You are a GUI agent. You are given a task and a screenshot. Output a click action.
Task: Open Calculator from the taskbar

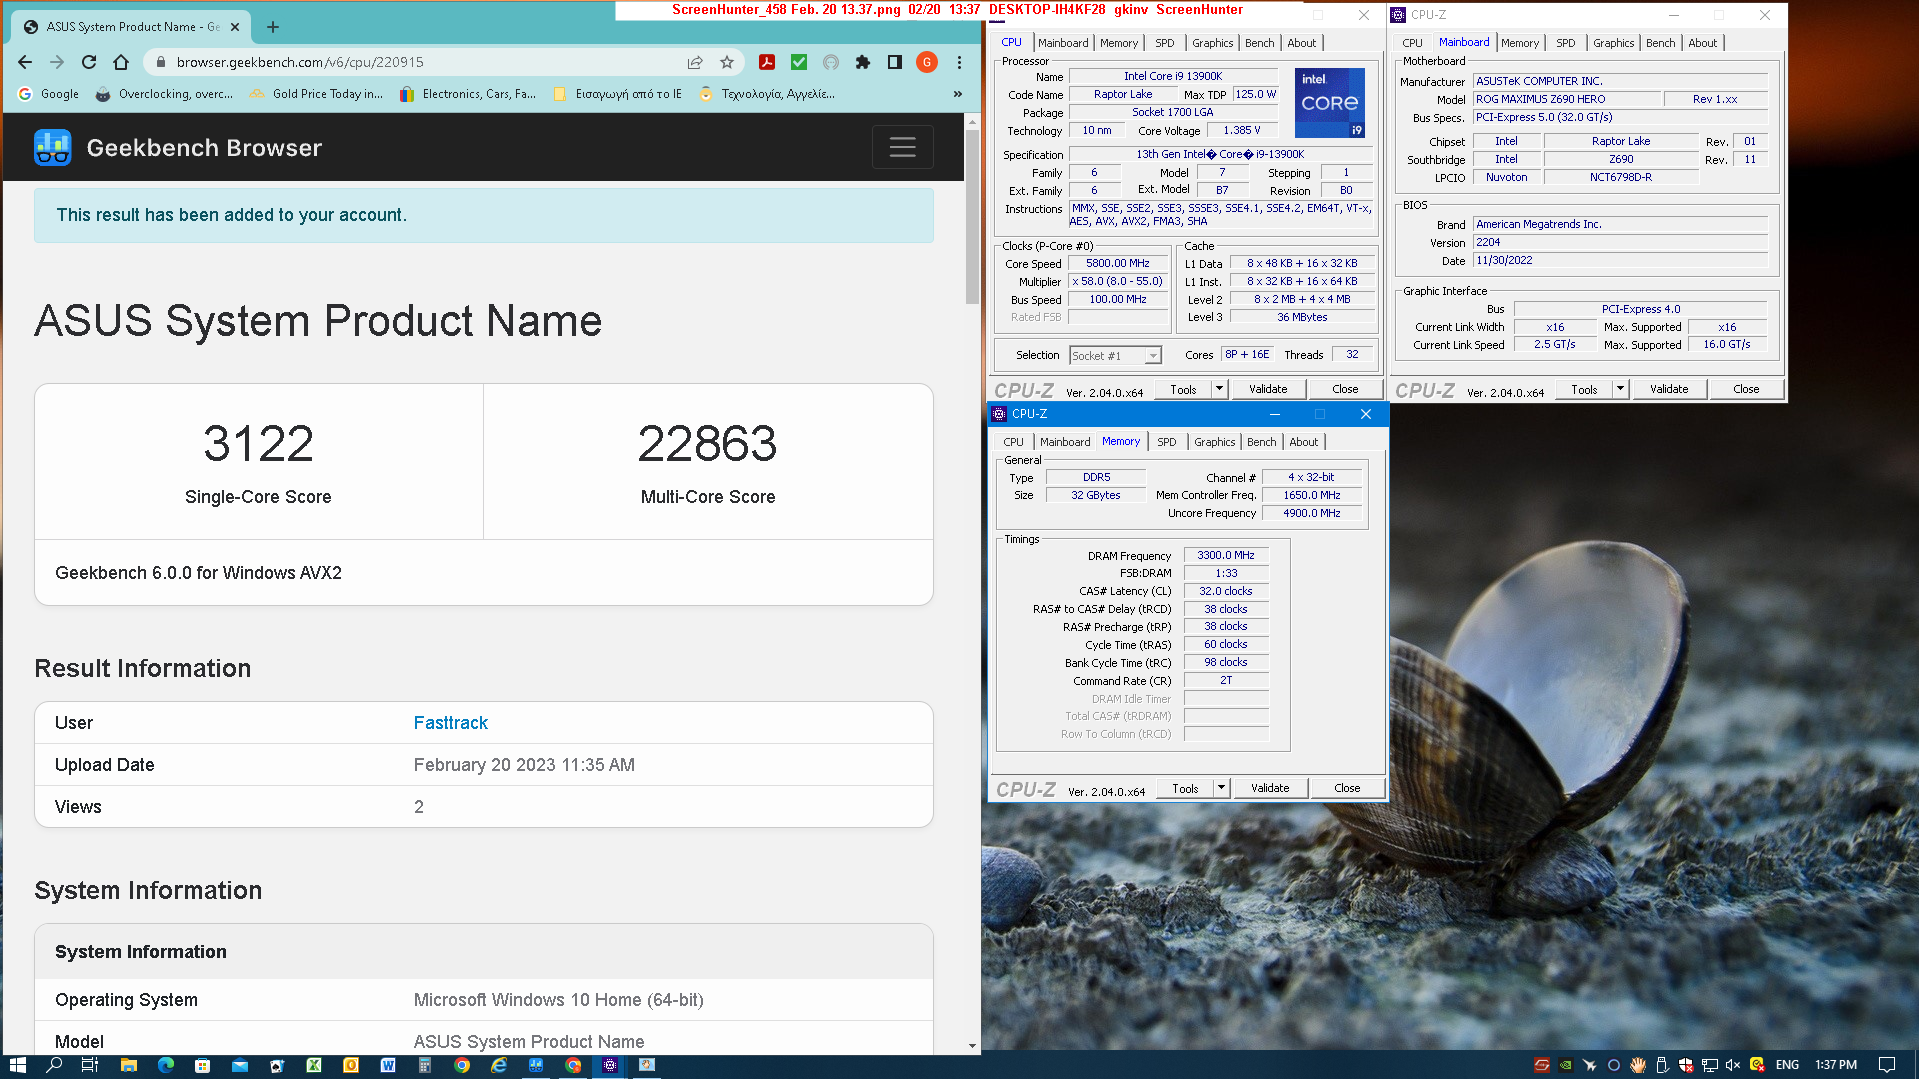(x=425, y=1065)
